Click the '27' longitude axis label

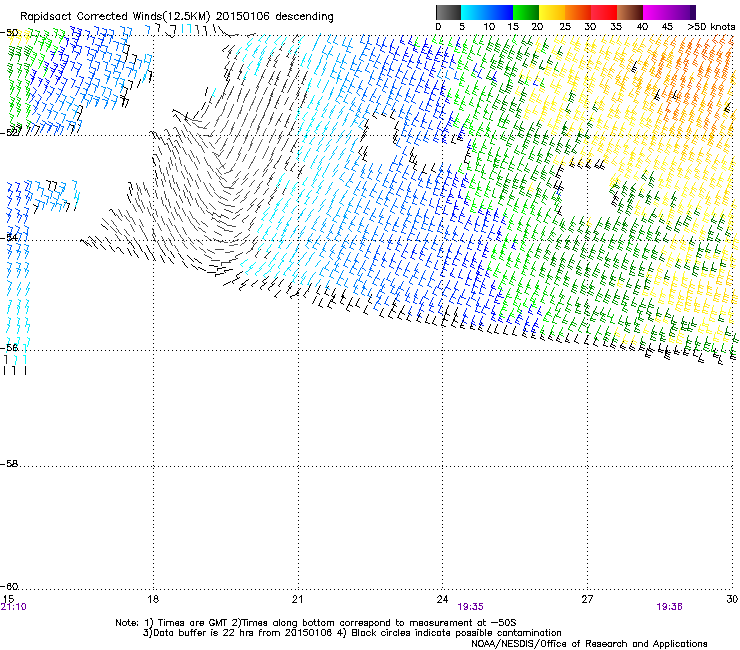[x=587, y=599]
